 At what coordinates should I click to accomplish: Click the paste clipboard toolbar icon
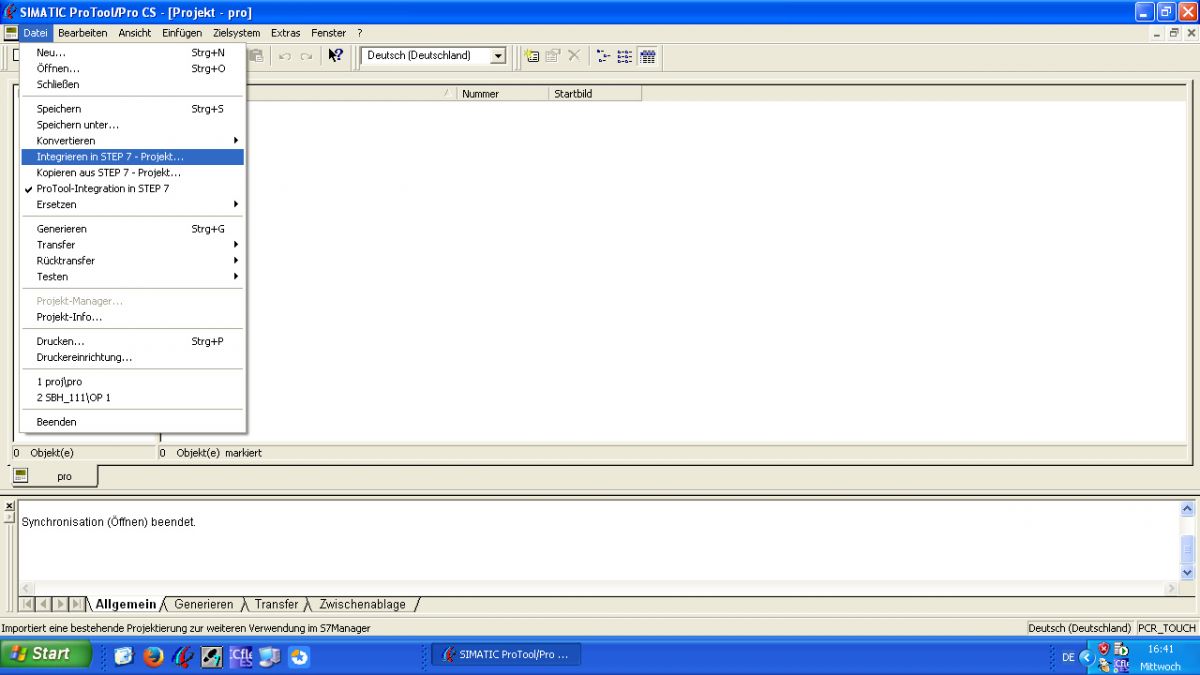coord(256,56)
